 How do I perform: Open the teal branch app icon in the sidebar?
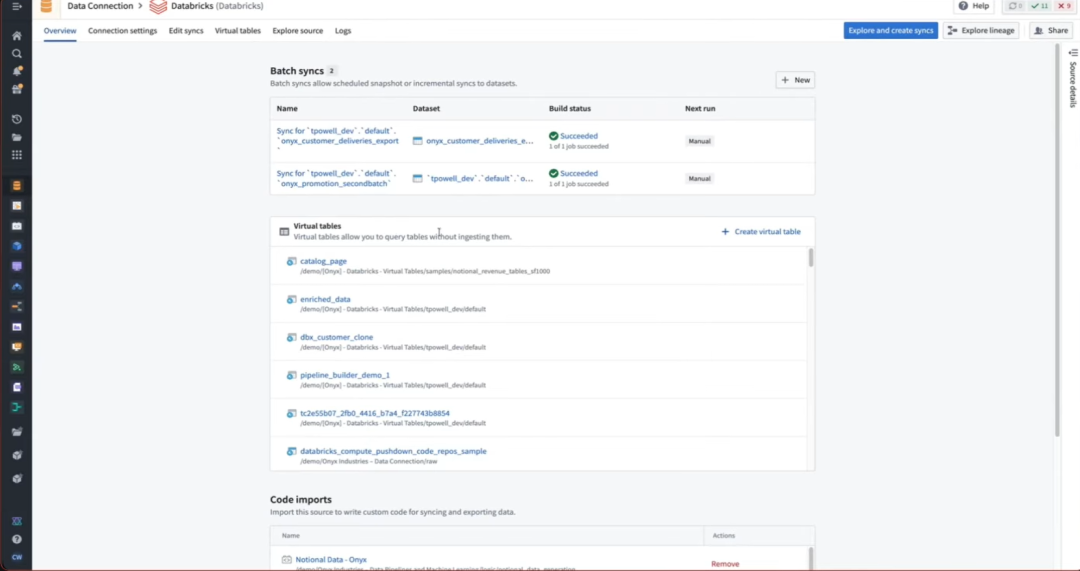coord(17,407)
